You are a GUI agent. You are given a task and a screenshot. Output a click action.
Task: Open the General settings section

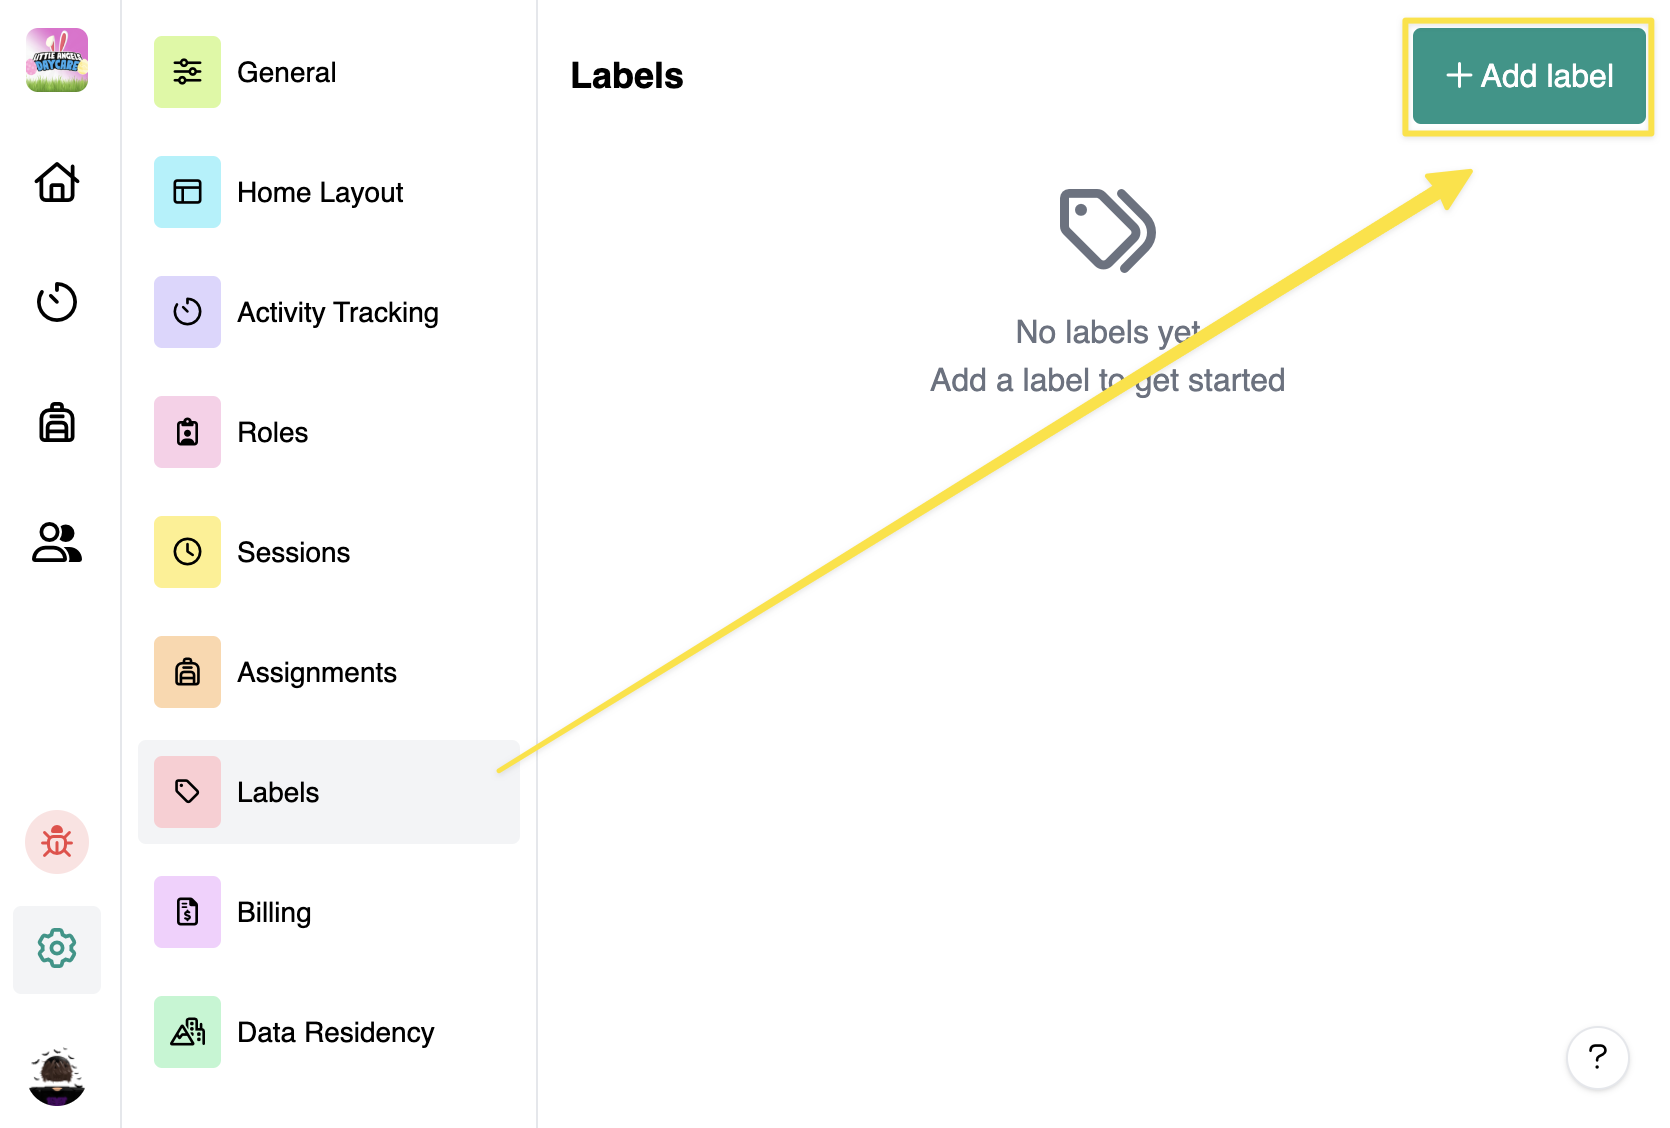(287, 72)
